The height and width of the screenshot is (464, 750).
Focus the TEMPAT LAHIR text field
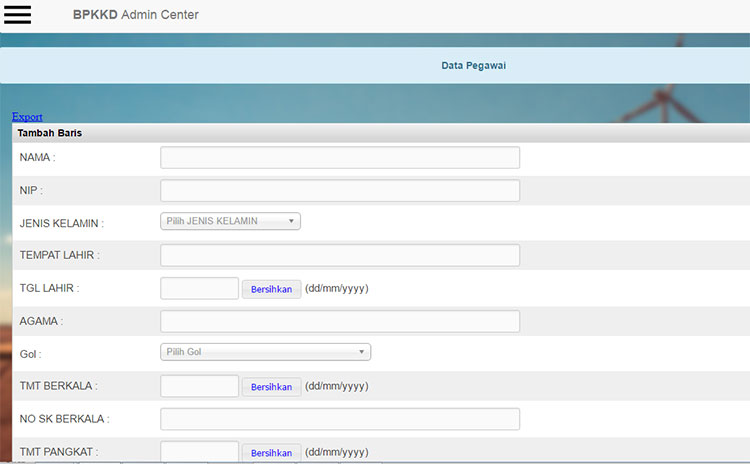[340, 255]
